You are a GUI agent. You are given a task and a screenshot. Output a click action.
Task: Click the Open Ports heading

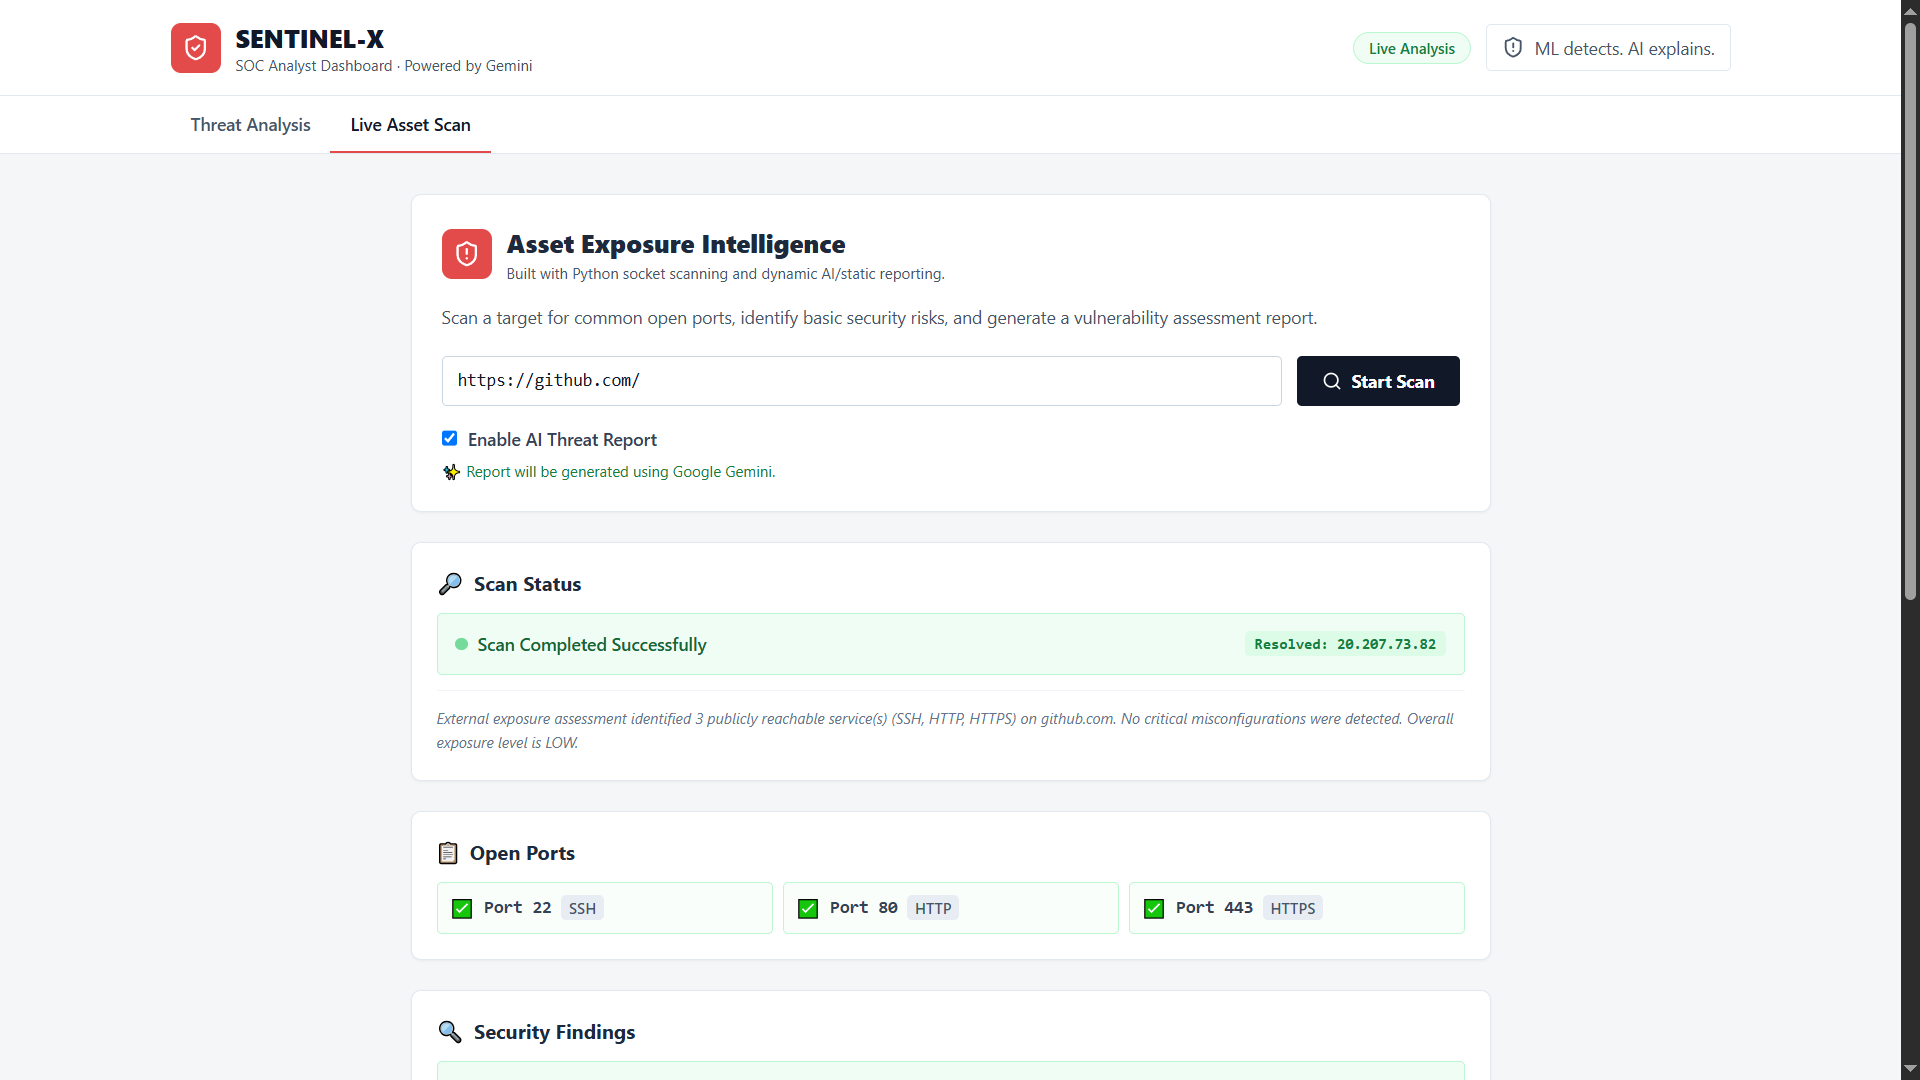pyautogui.click(x=522, y=853)
